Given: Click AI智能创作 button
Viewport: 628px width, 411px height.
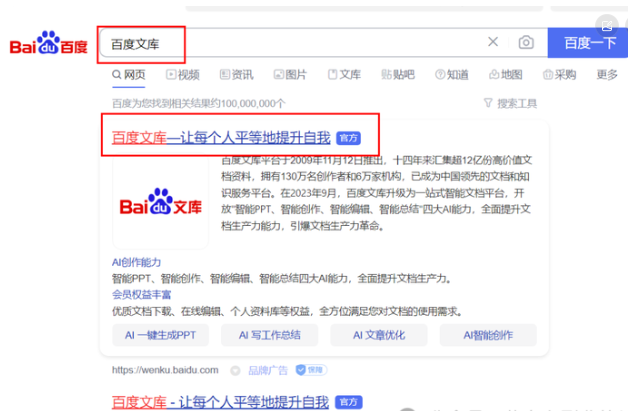Looking at the screenshot, I should pyautogui.click(x=488, y=335).
